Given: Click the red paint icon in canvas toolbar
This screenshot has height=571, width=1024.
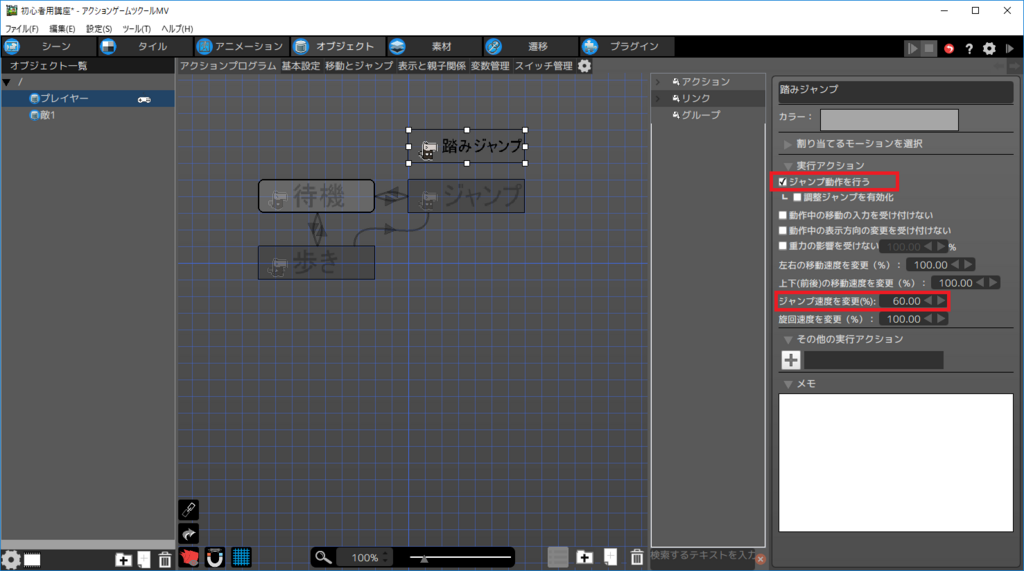Looking at the screenshot, I should coord(189,557).
